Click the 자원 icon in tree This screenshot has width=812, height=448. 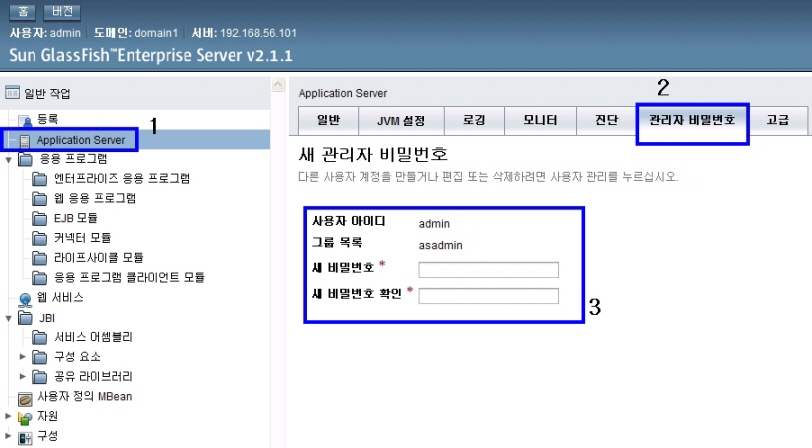[x=25, y=417]
